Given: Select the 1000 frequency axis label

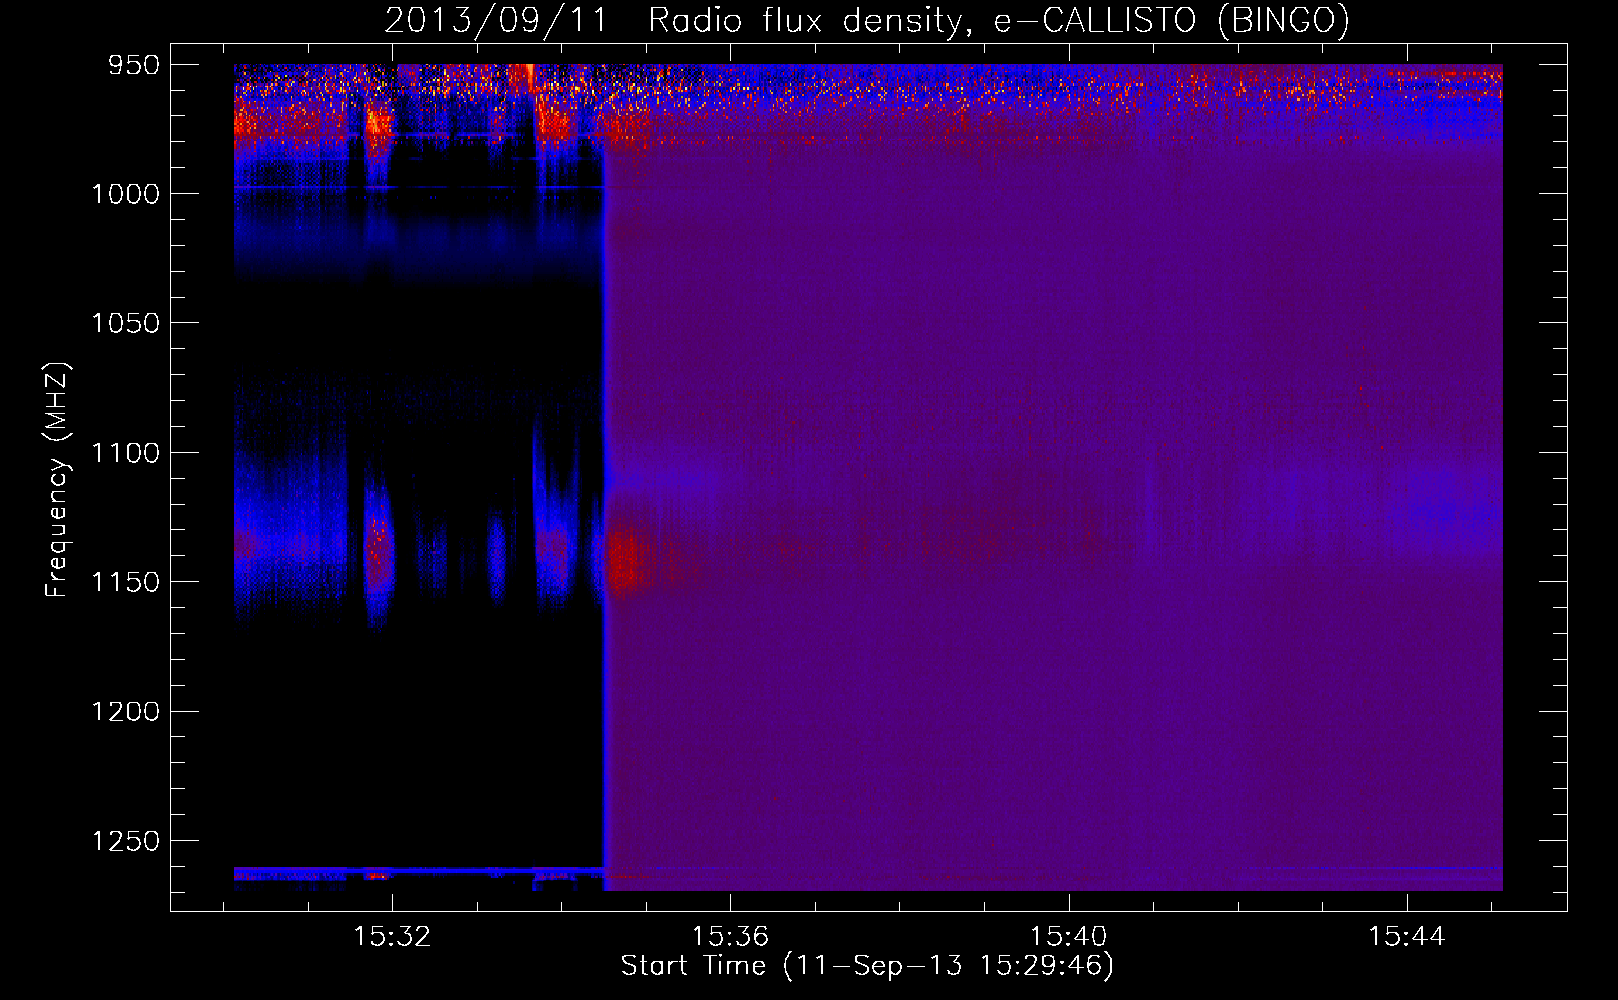Looking at the screenshot, I should pos(125,194).
